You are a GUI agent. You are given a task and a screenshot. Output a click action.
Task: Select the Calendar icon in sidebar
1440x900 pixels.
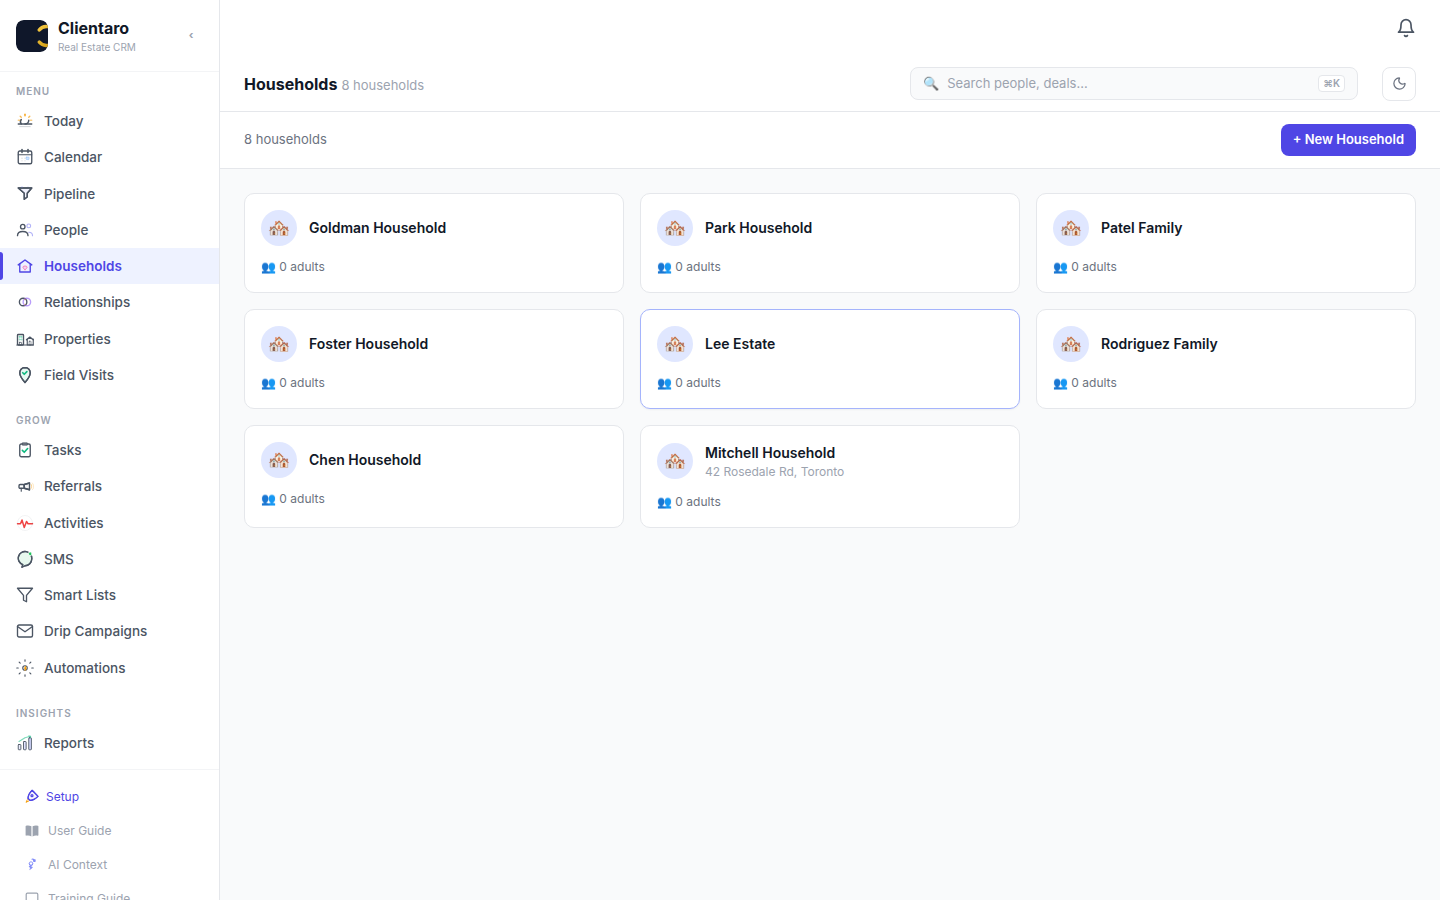[x=25, y=157]
